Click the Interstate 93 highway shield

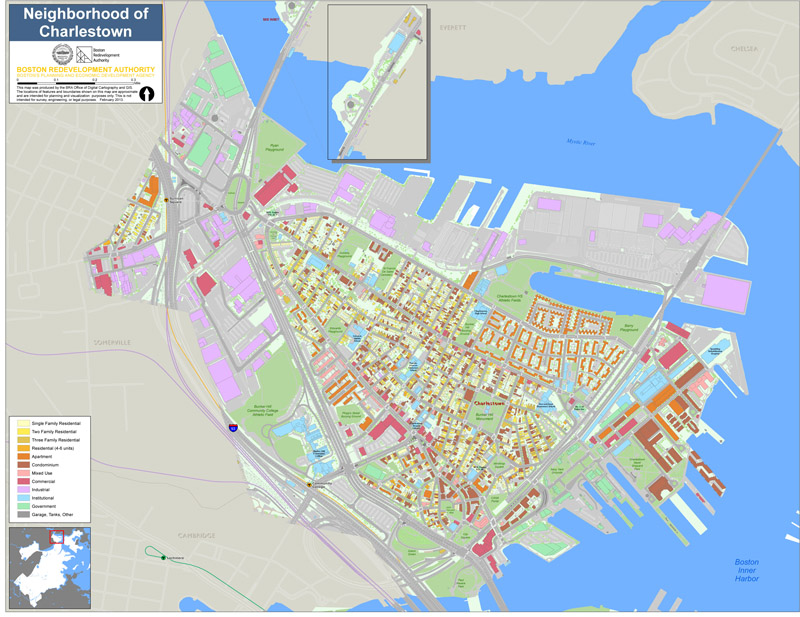[x=232, y=427]
